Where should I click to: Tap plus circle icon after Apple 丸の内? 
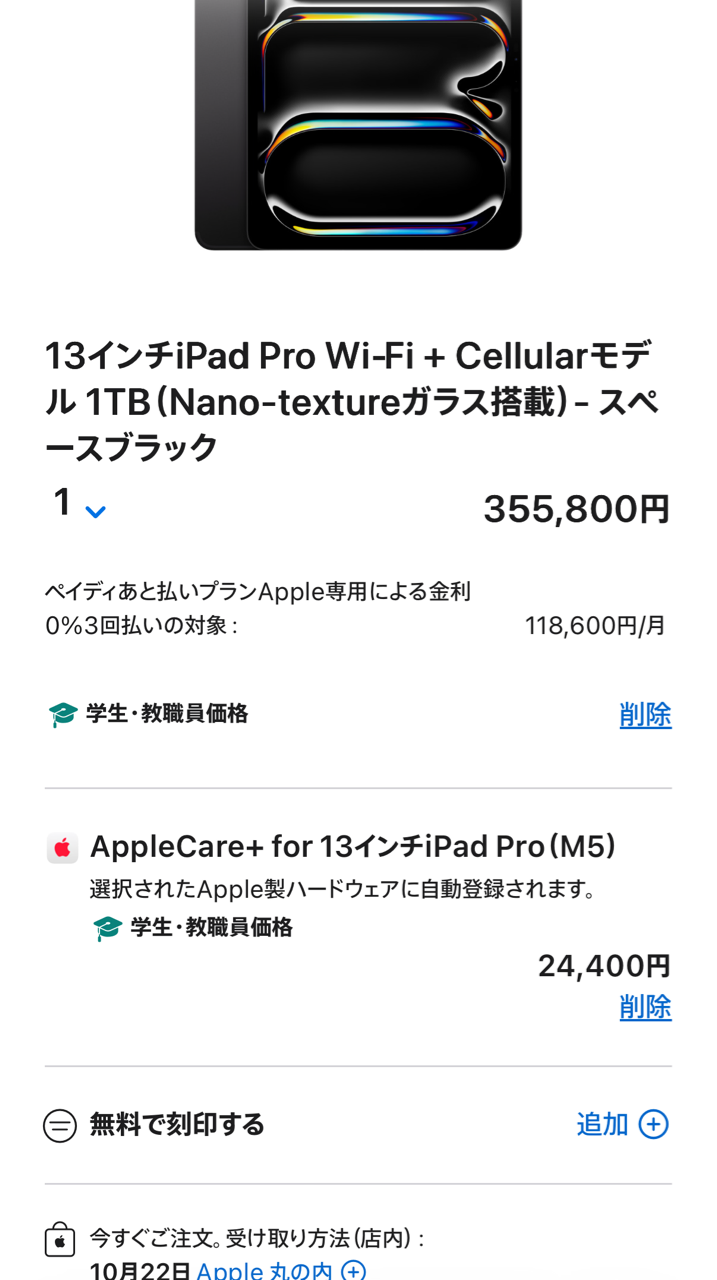coord(353,1271)
